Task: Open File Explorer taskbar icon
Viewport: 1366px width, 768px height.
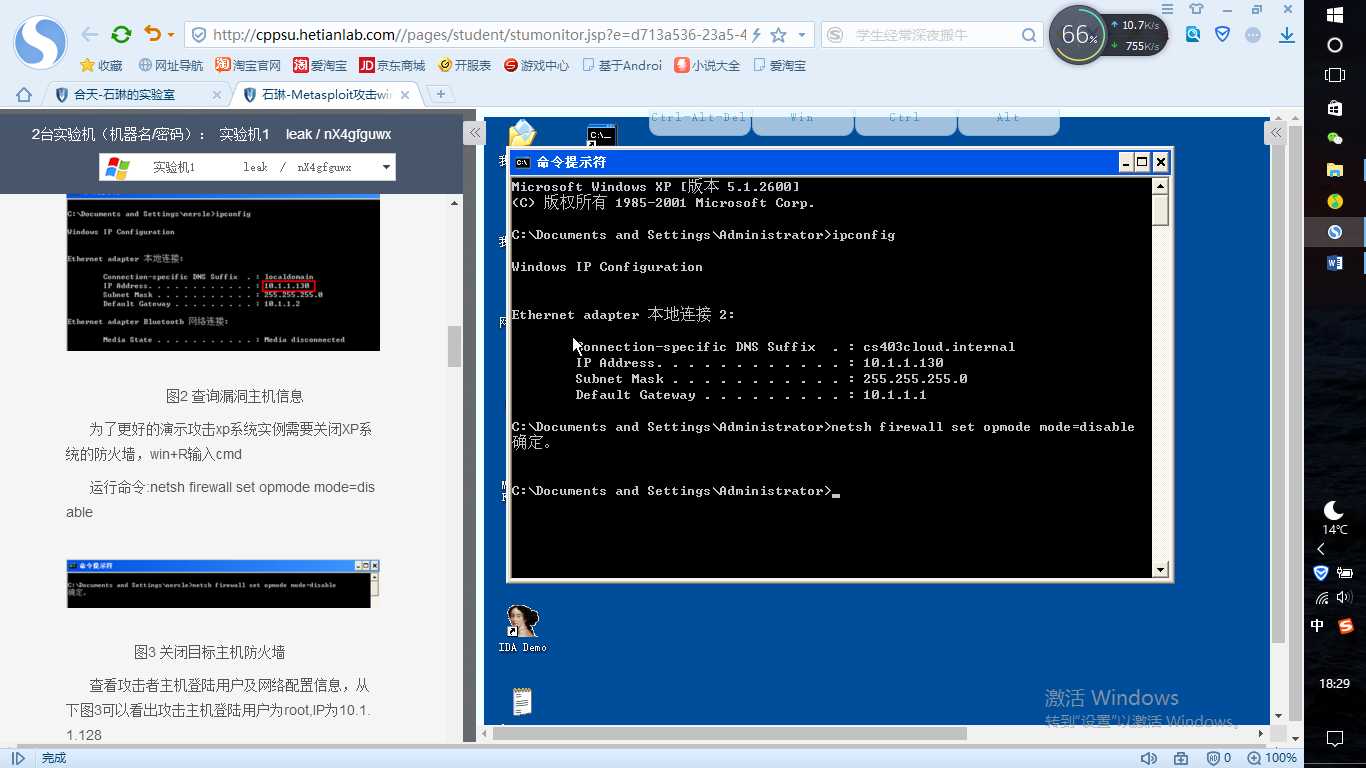Action: 1335,170
